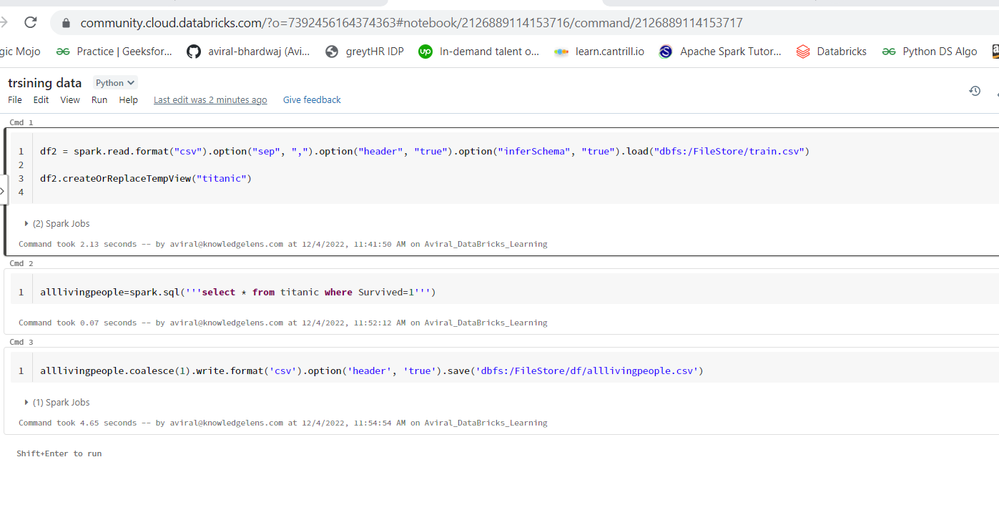Open the Python DS Algo bookmark
Image resolution: width=999 pixels, height=520 pixels.
(x=929, y=51)
